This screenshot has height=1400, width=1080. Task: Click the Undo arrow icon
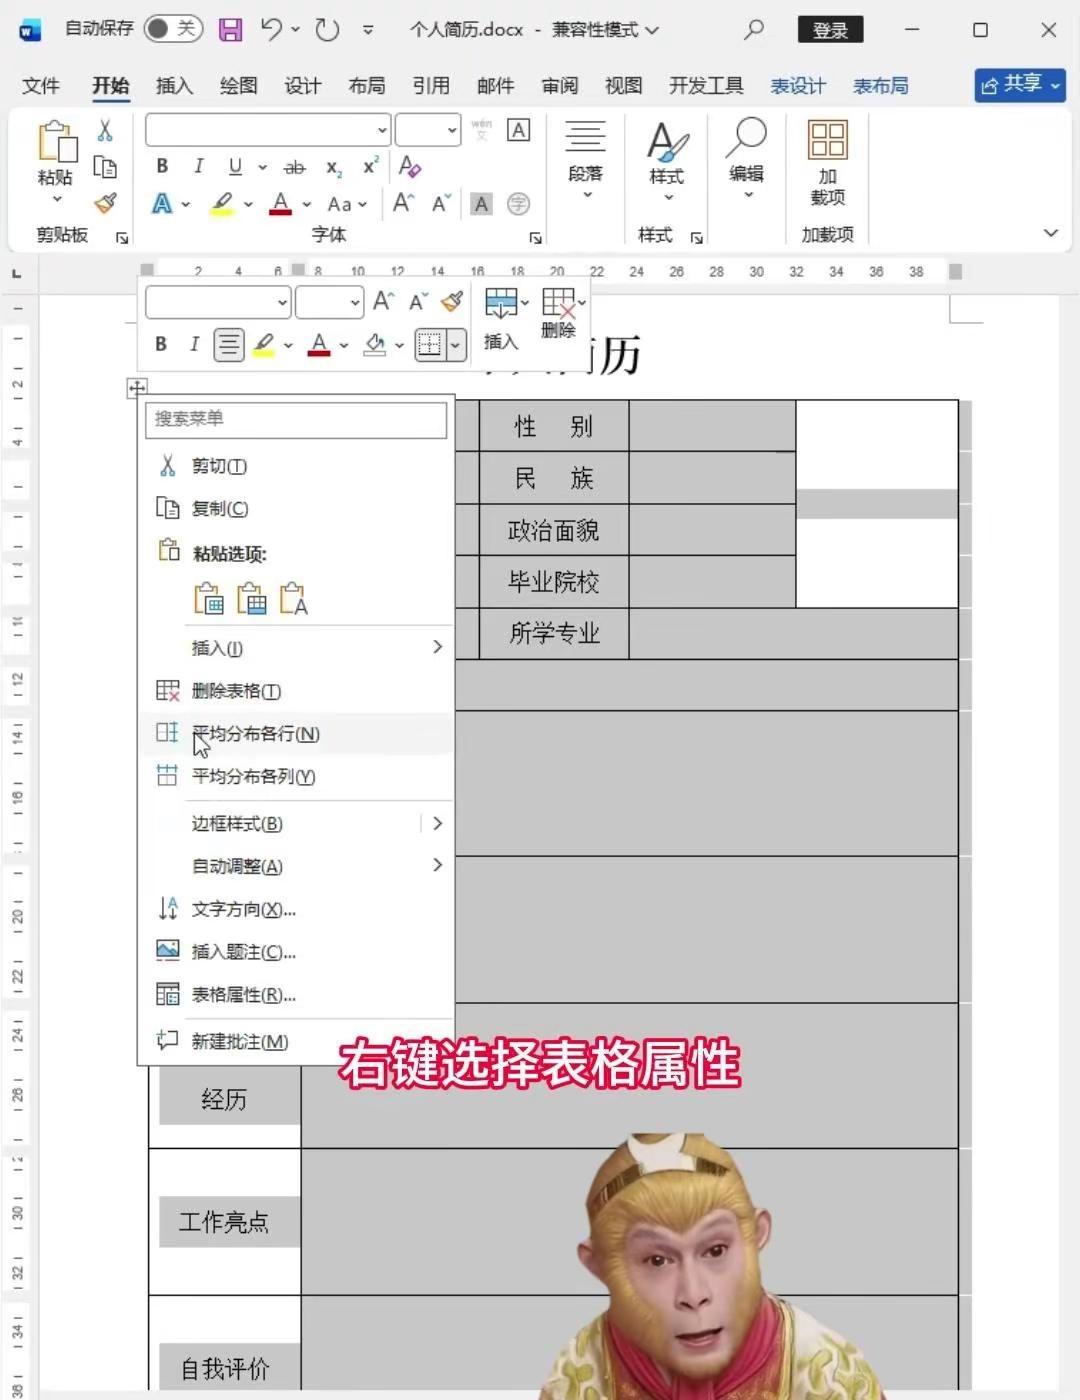coord(271,29)
